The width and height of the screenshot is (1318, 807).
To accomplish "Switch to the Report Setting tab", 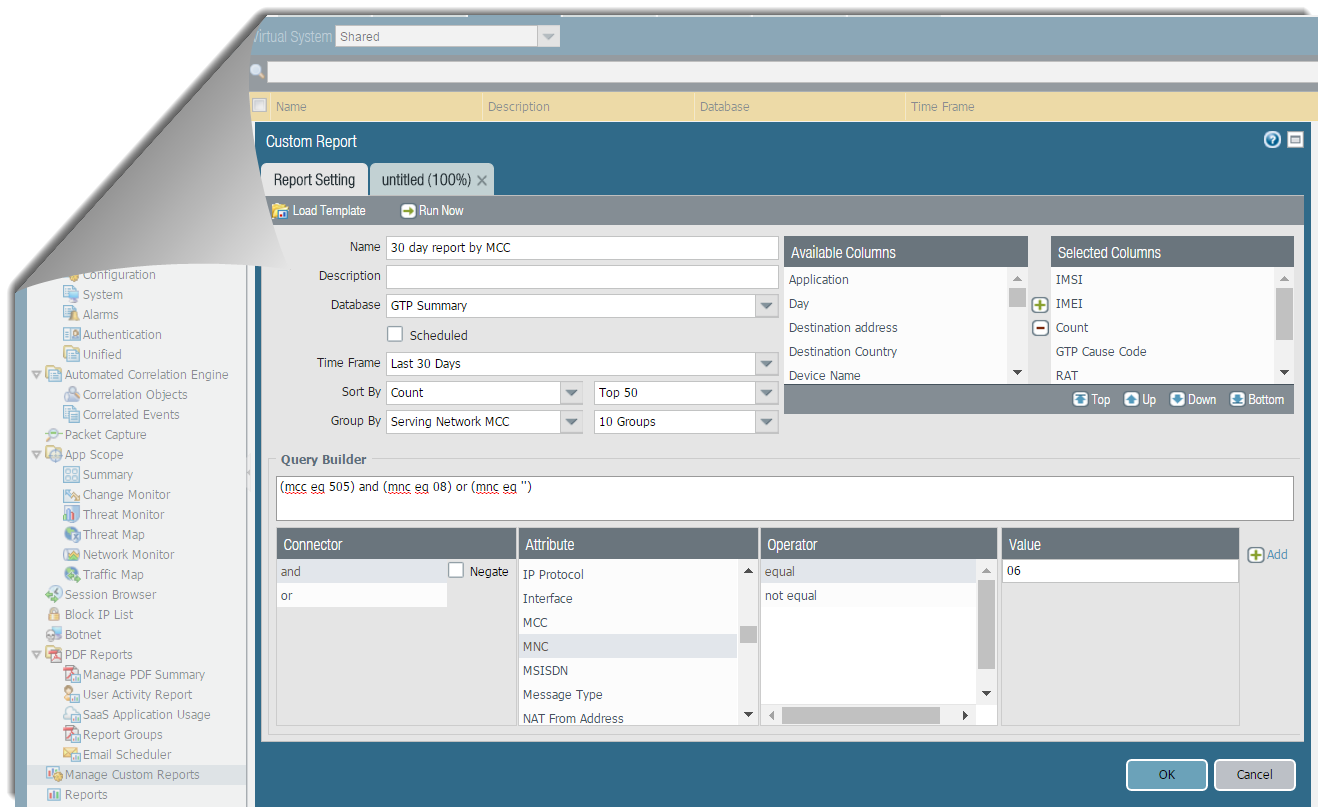I will click(314, 180).
